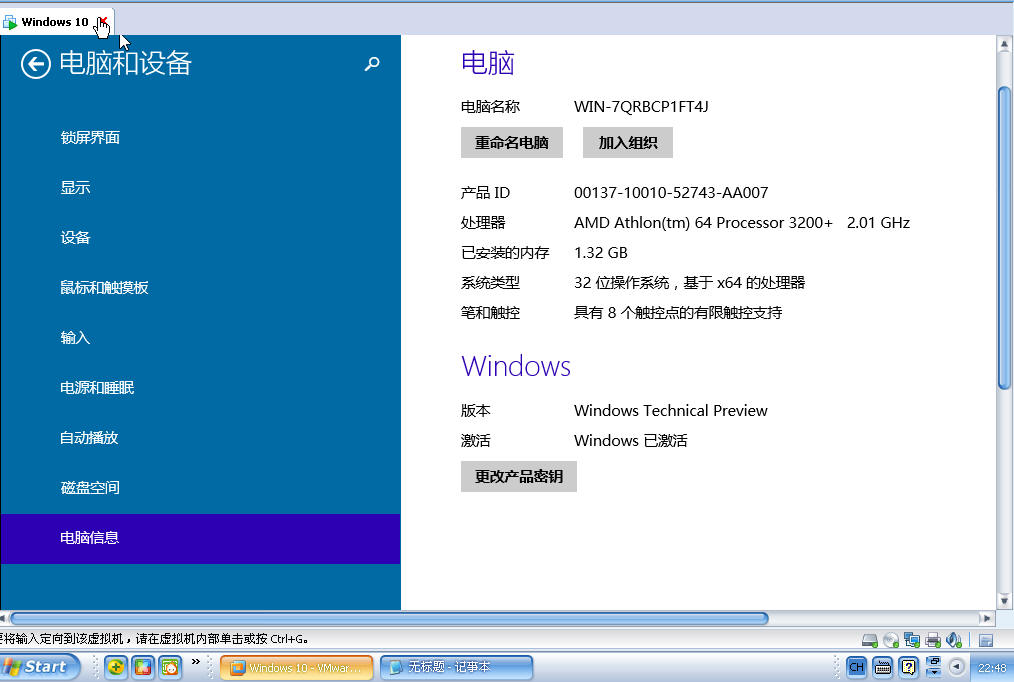Image resolution: width=1014 pixels, height=682 pixels.
Task: Select 电脑信息 in sidebar
Action: (x=200, y=538)
